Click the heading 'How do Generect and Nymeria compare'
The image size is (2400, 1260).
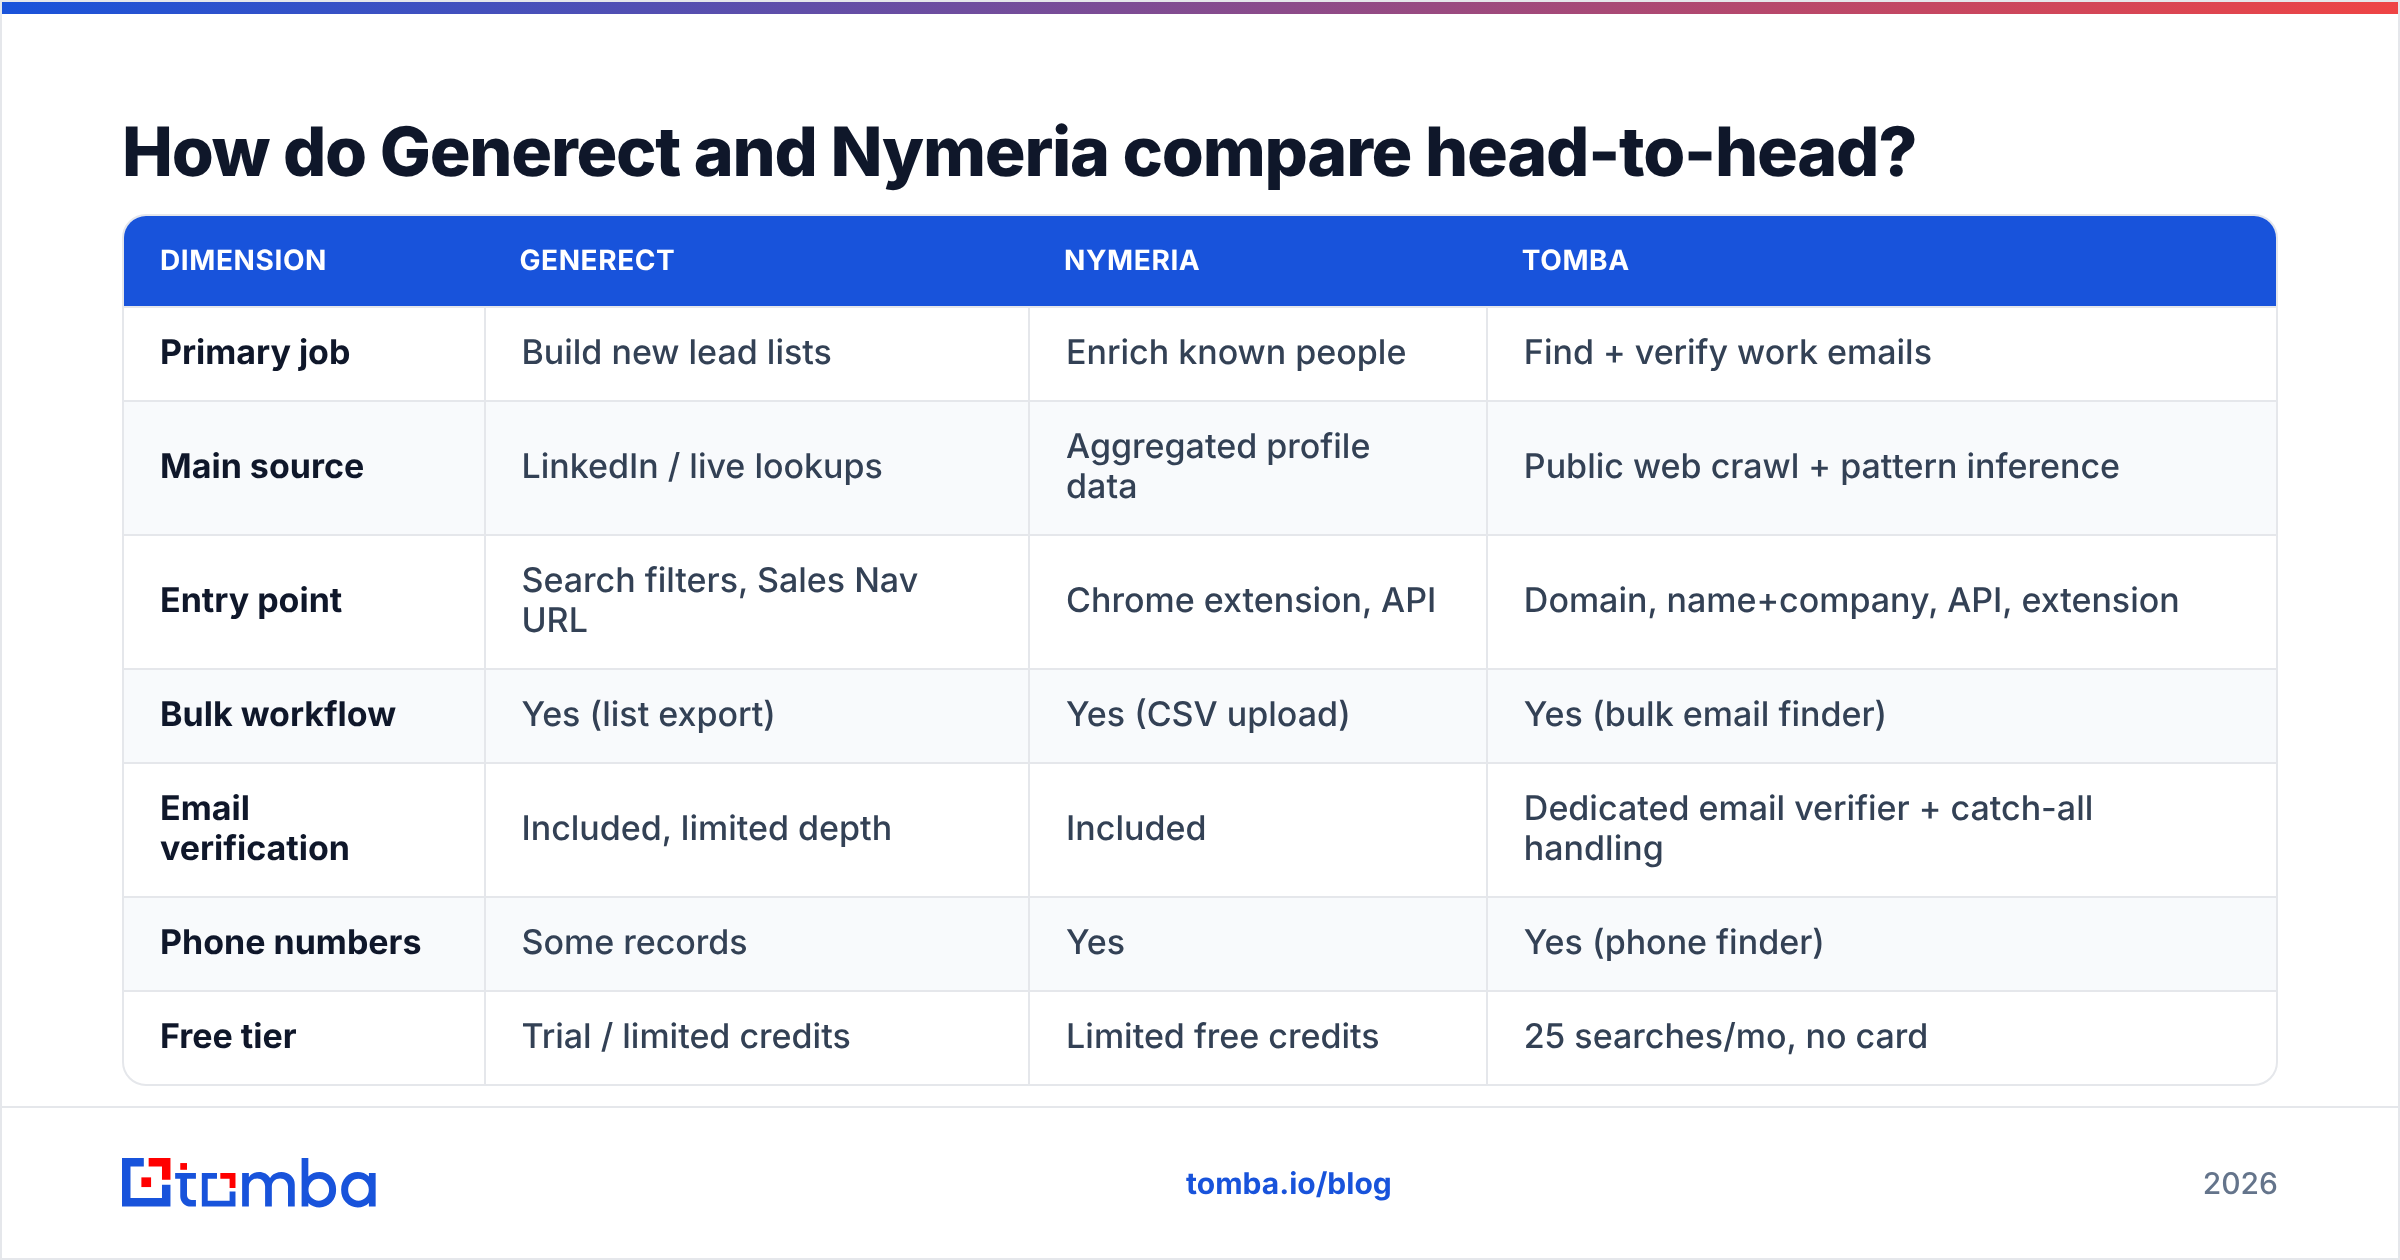pos(1018,152)
